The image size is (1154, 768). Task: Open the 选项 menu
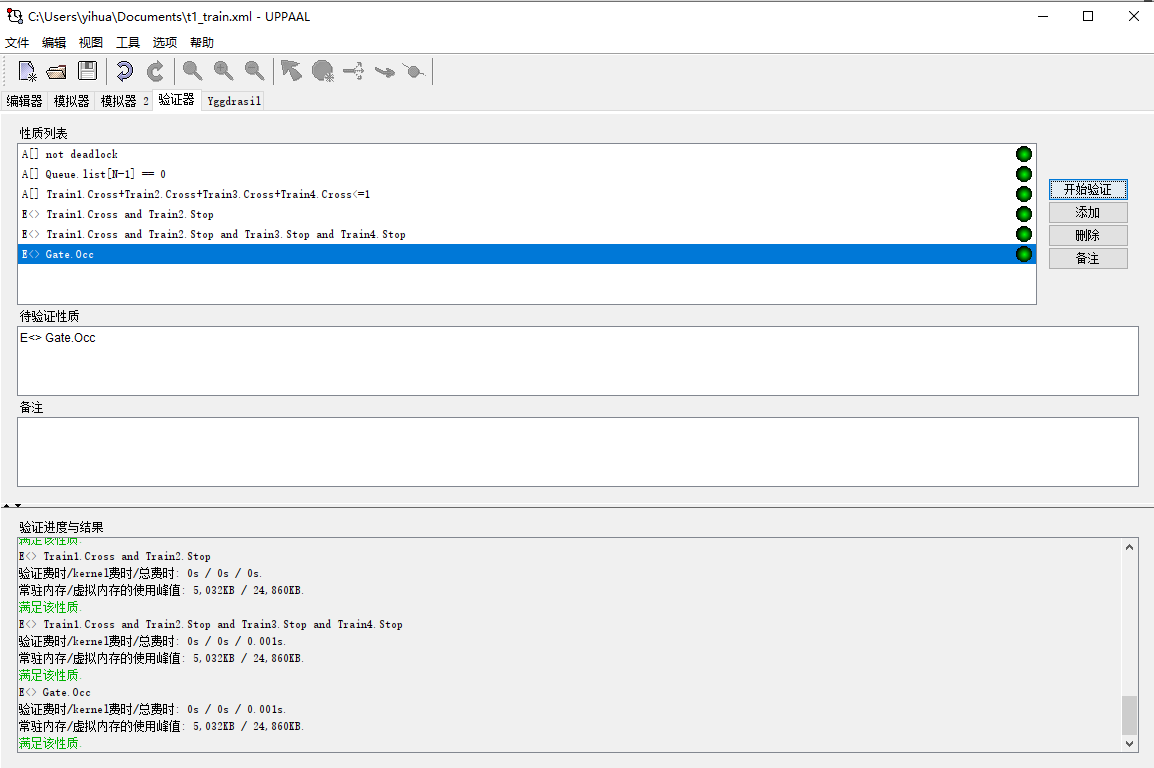(164, 43)
